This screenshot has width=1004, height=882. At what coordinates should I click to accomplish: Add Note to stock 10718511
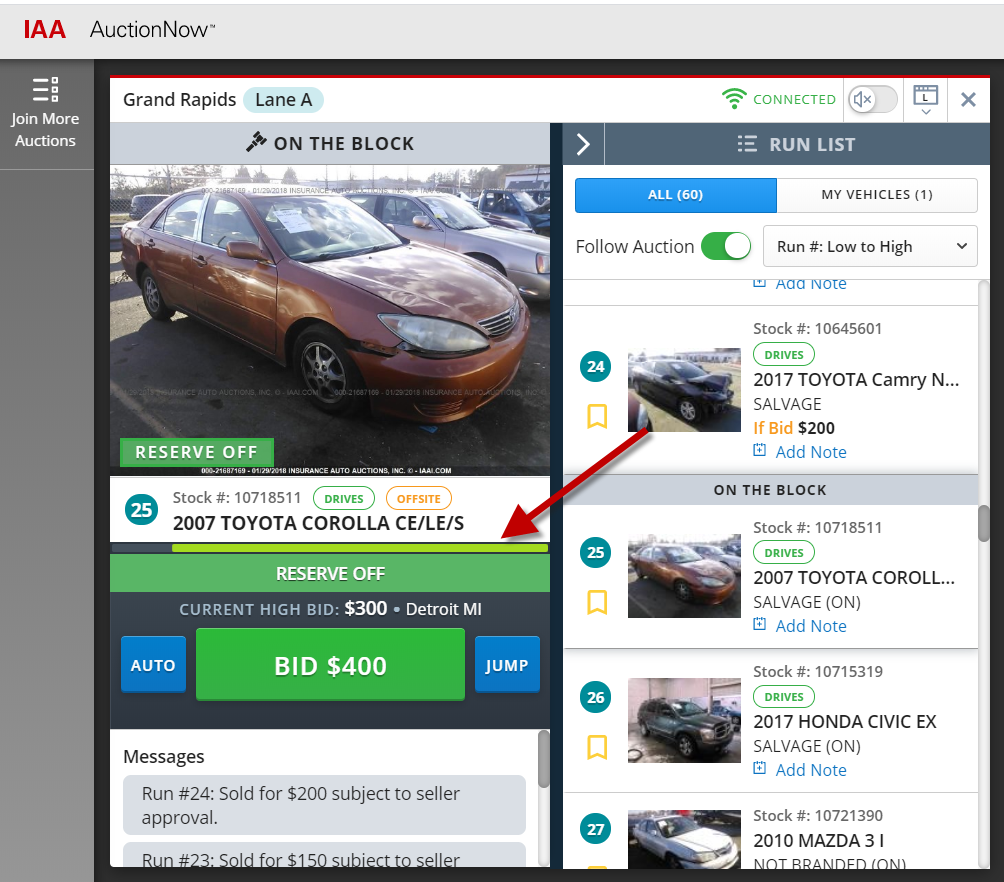point(811,626)
